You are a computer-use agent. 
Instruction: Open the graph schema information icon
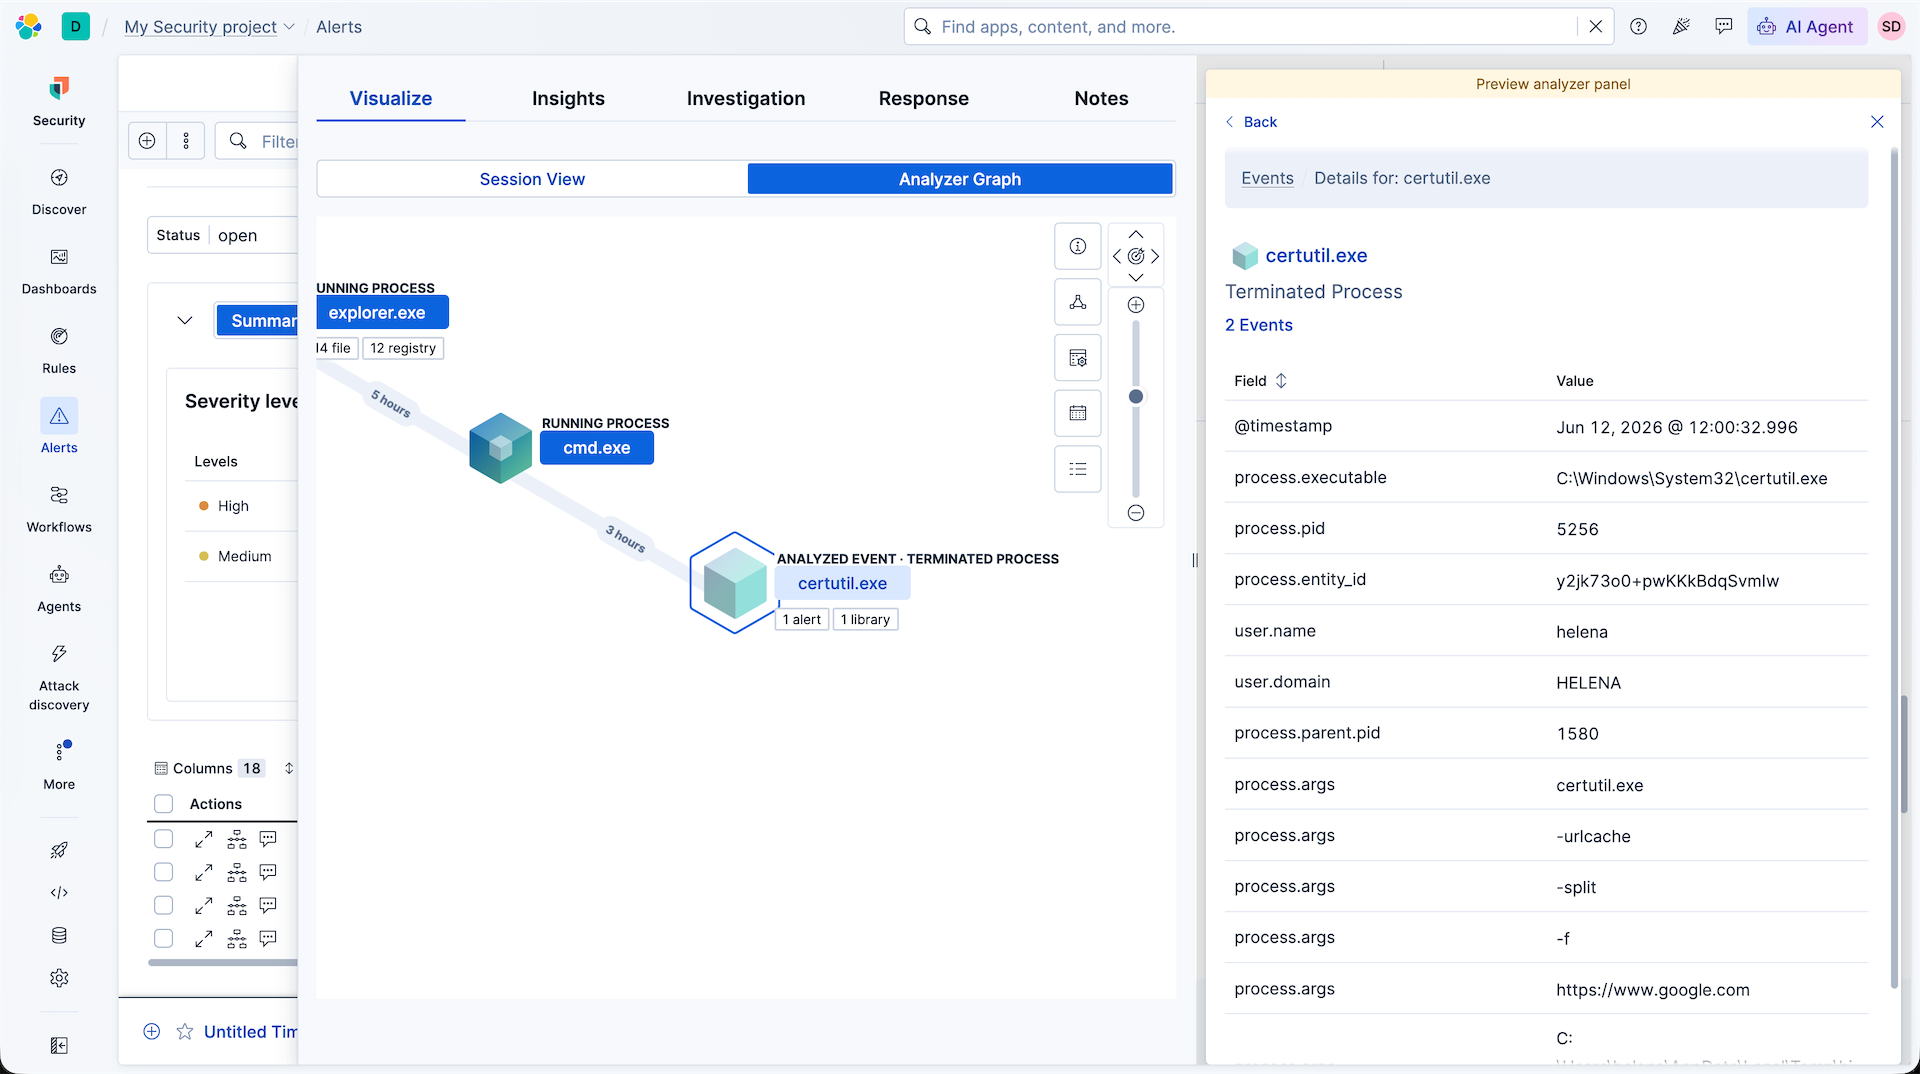[x=1078, y=246]
